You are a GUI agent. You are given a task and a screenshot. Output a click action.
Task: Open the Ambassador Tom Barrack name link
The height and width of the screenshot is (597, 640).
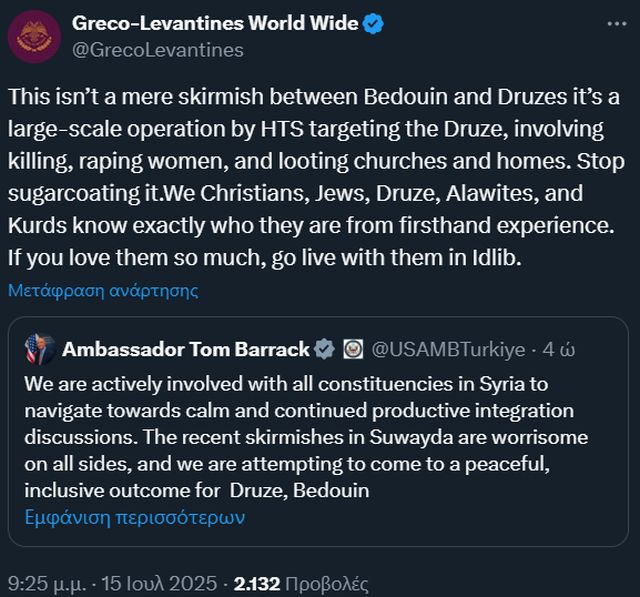click(186, 349)
